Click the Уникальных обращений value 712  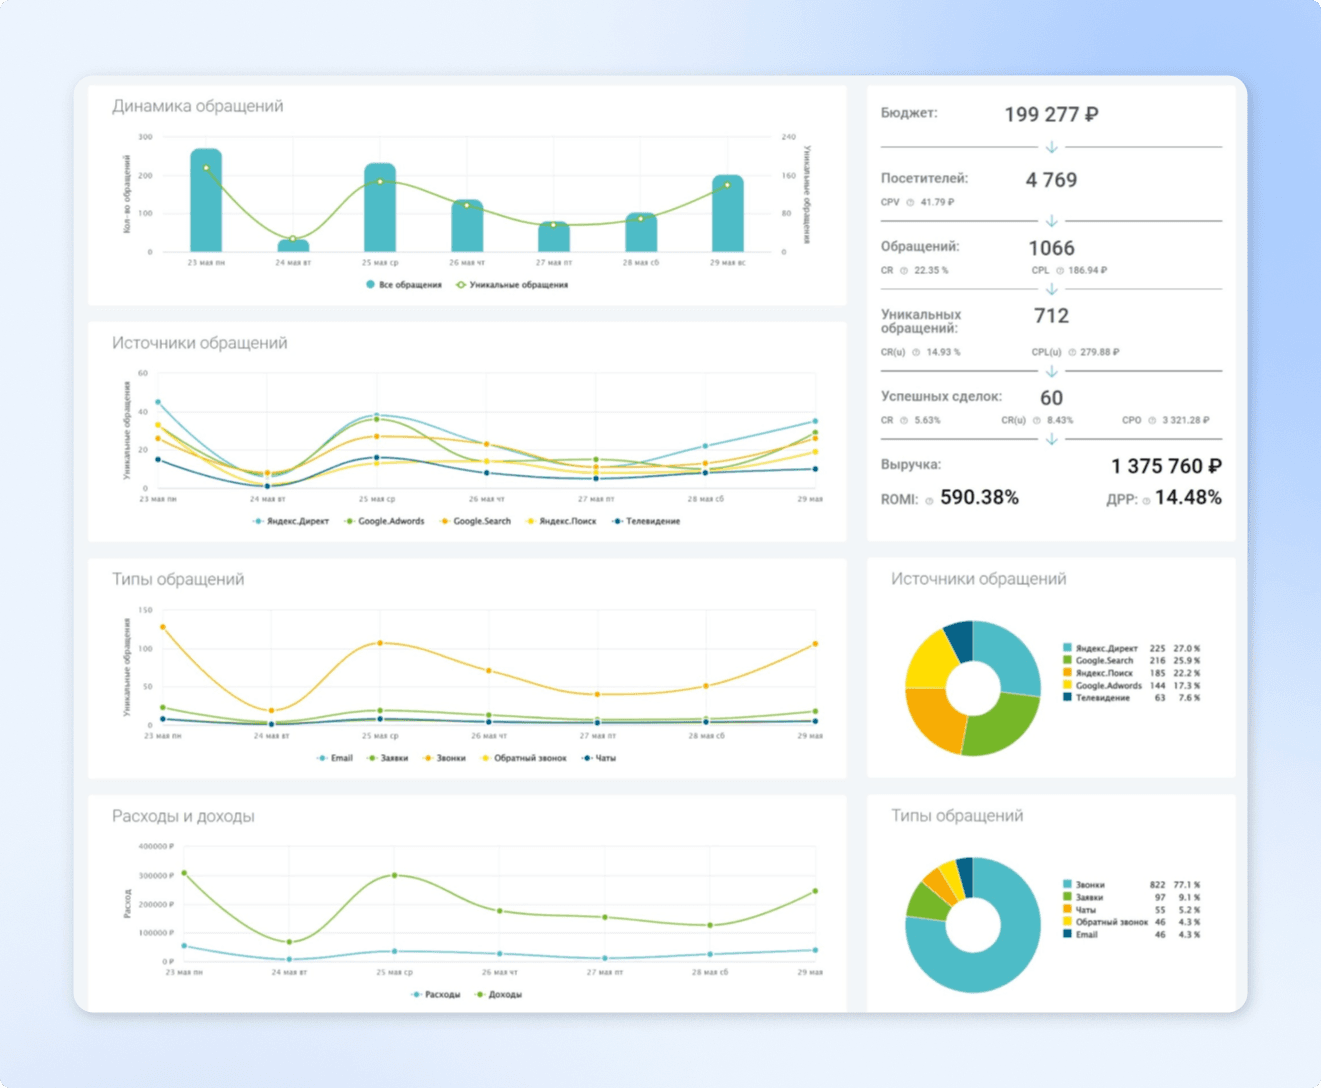tap(1051, 317)
